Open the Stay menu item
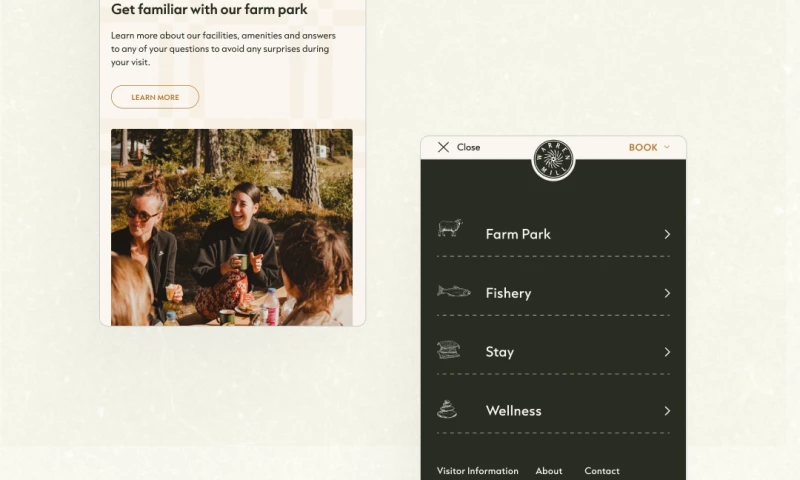 tap(553, 352)
